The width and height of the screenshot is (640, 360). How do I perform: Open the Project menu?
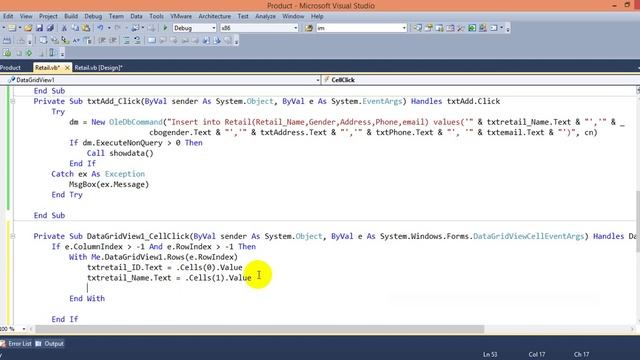[48, 16]
